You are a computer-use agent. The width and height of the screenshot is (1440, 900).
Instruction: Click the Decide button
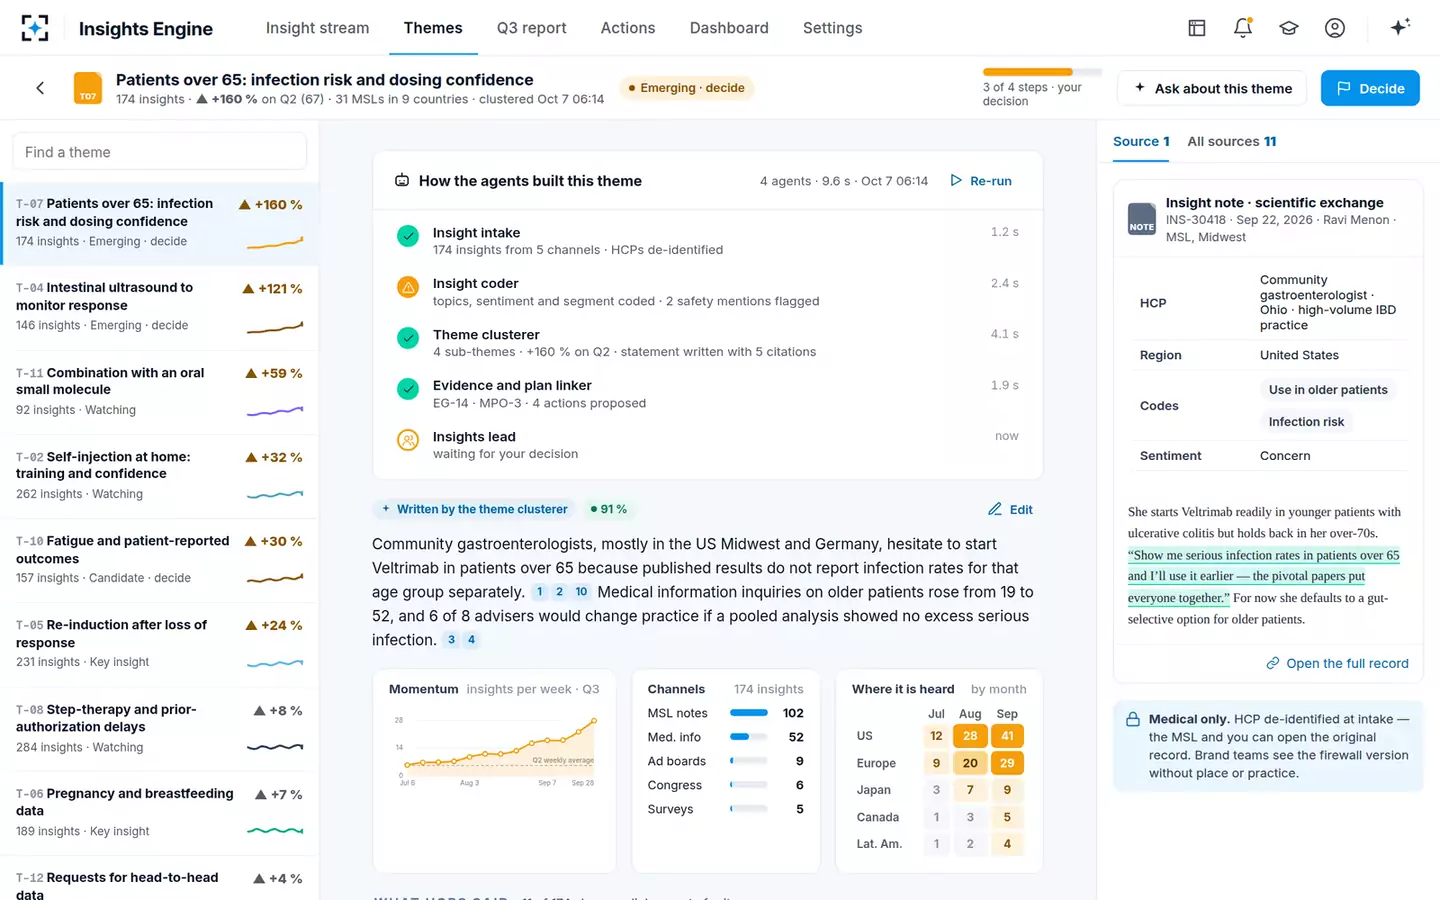coord(1370,88)
